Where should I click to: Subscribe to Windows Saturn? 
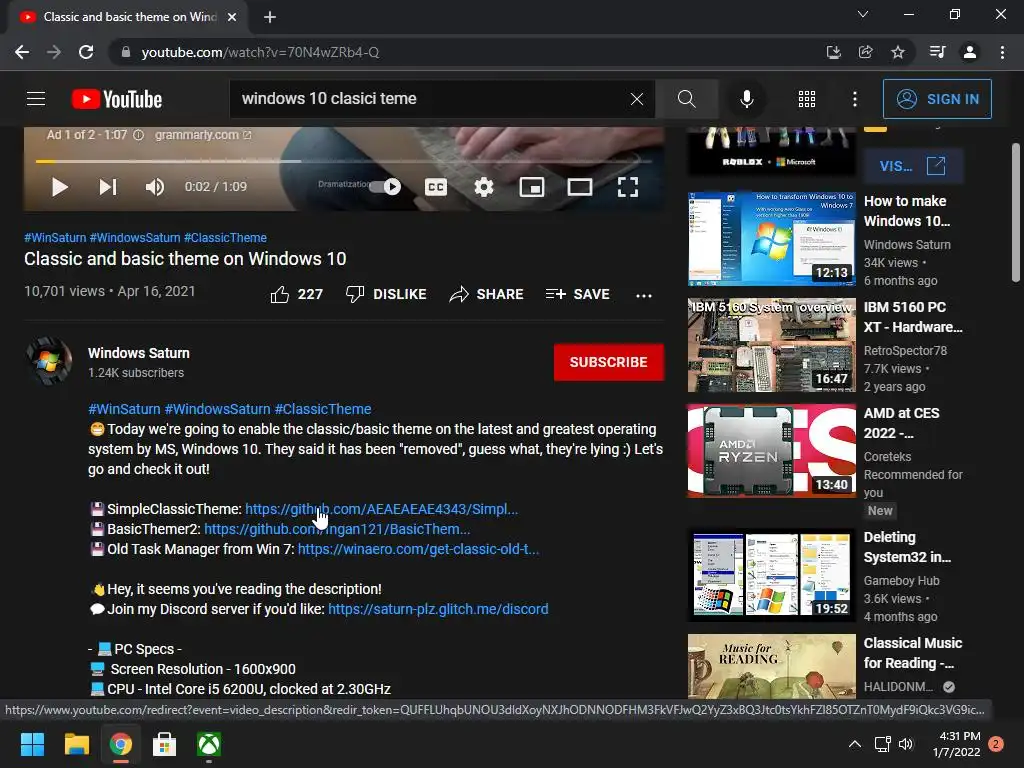point(609,362)
